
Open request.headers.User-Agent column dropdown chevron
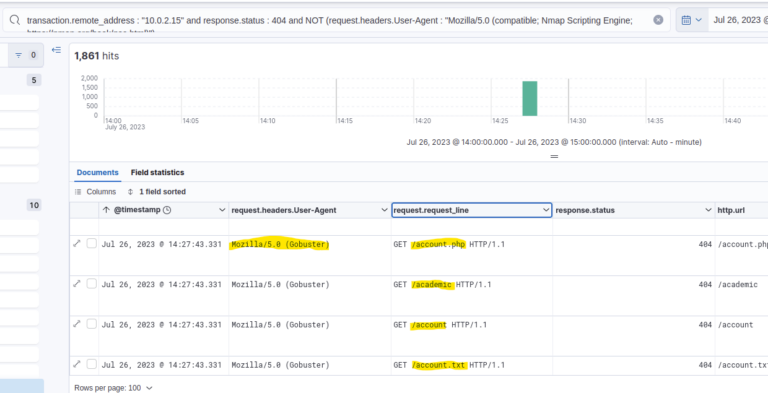(384, 210)
